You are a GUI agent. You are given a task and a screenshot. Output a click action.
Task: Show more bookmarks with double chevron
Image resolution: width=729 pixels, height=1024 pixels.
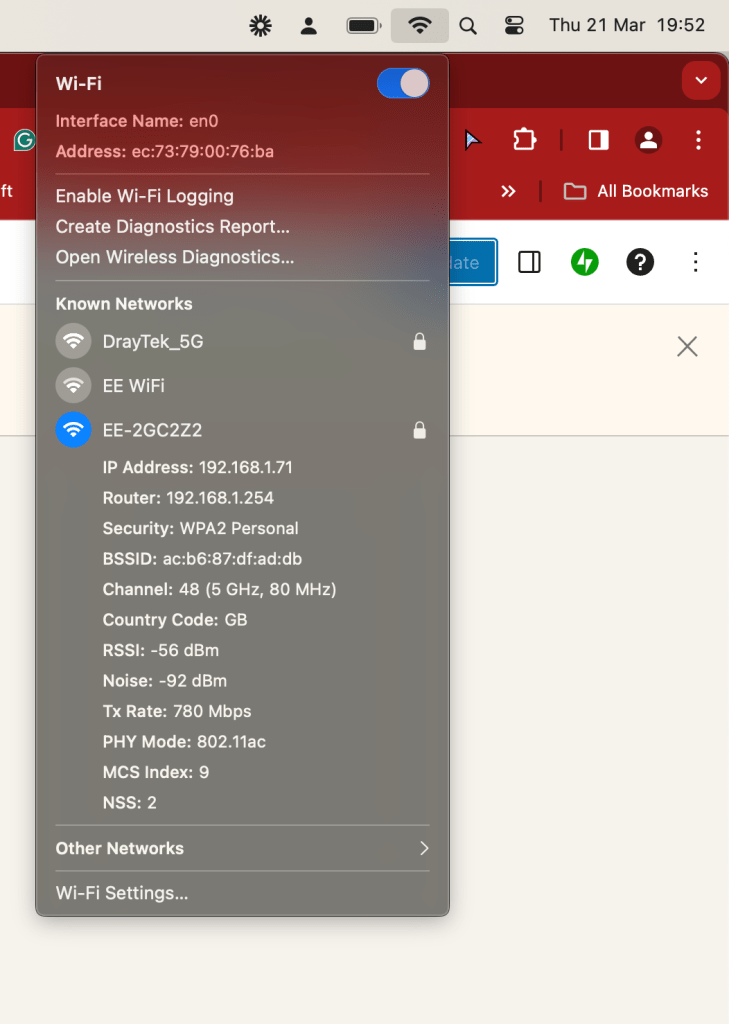pos(508,191)
